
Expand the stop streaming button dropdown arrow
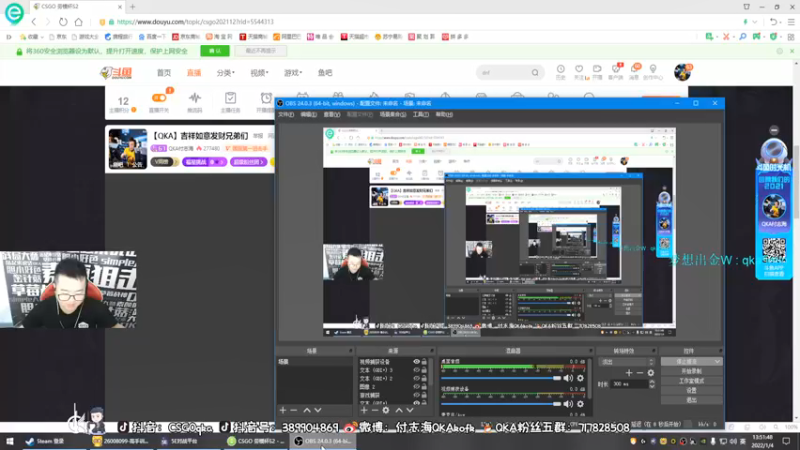(717, 361)
